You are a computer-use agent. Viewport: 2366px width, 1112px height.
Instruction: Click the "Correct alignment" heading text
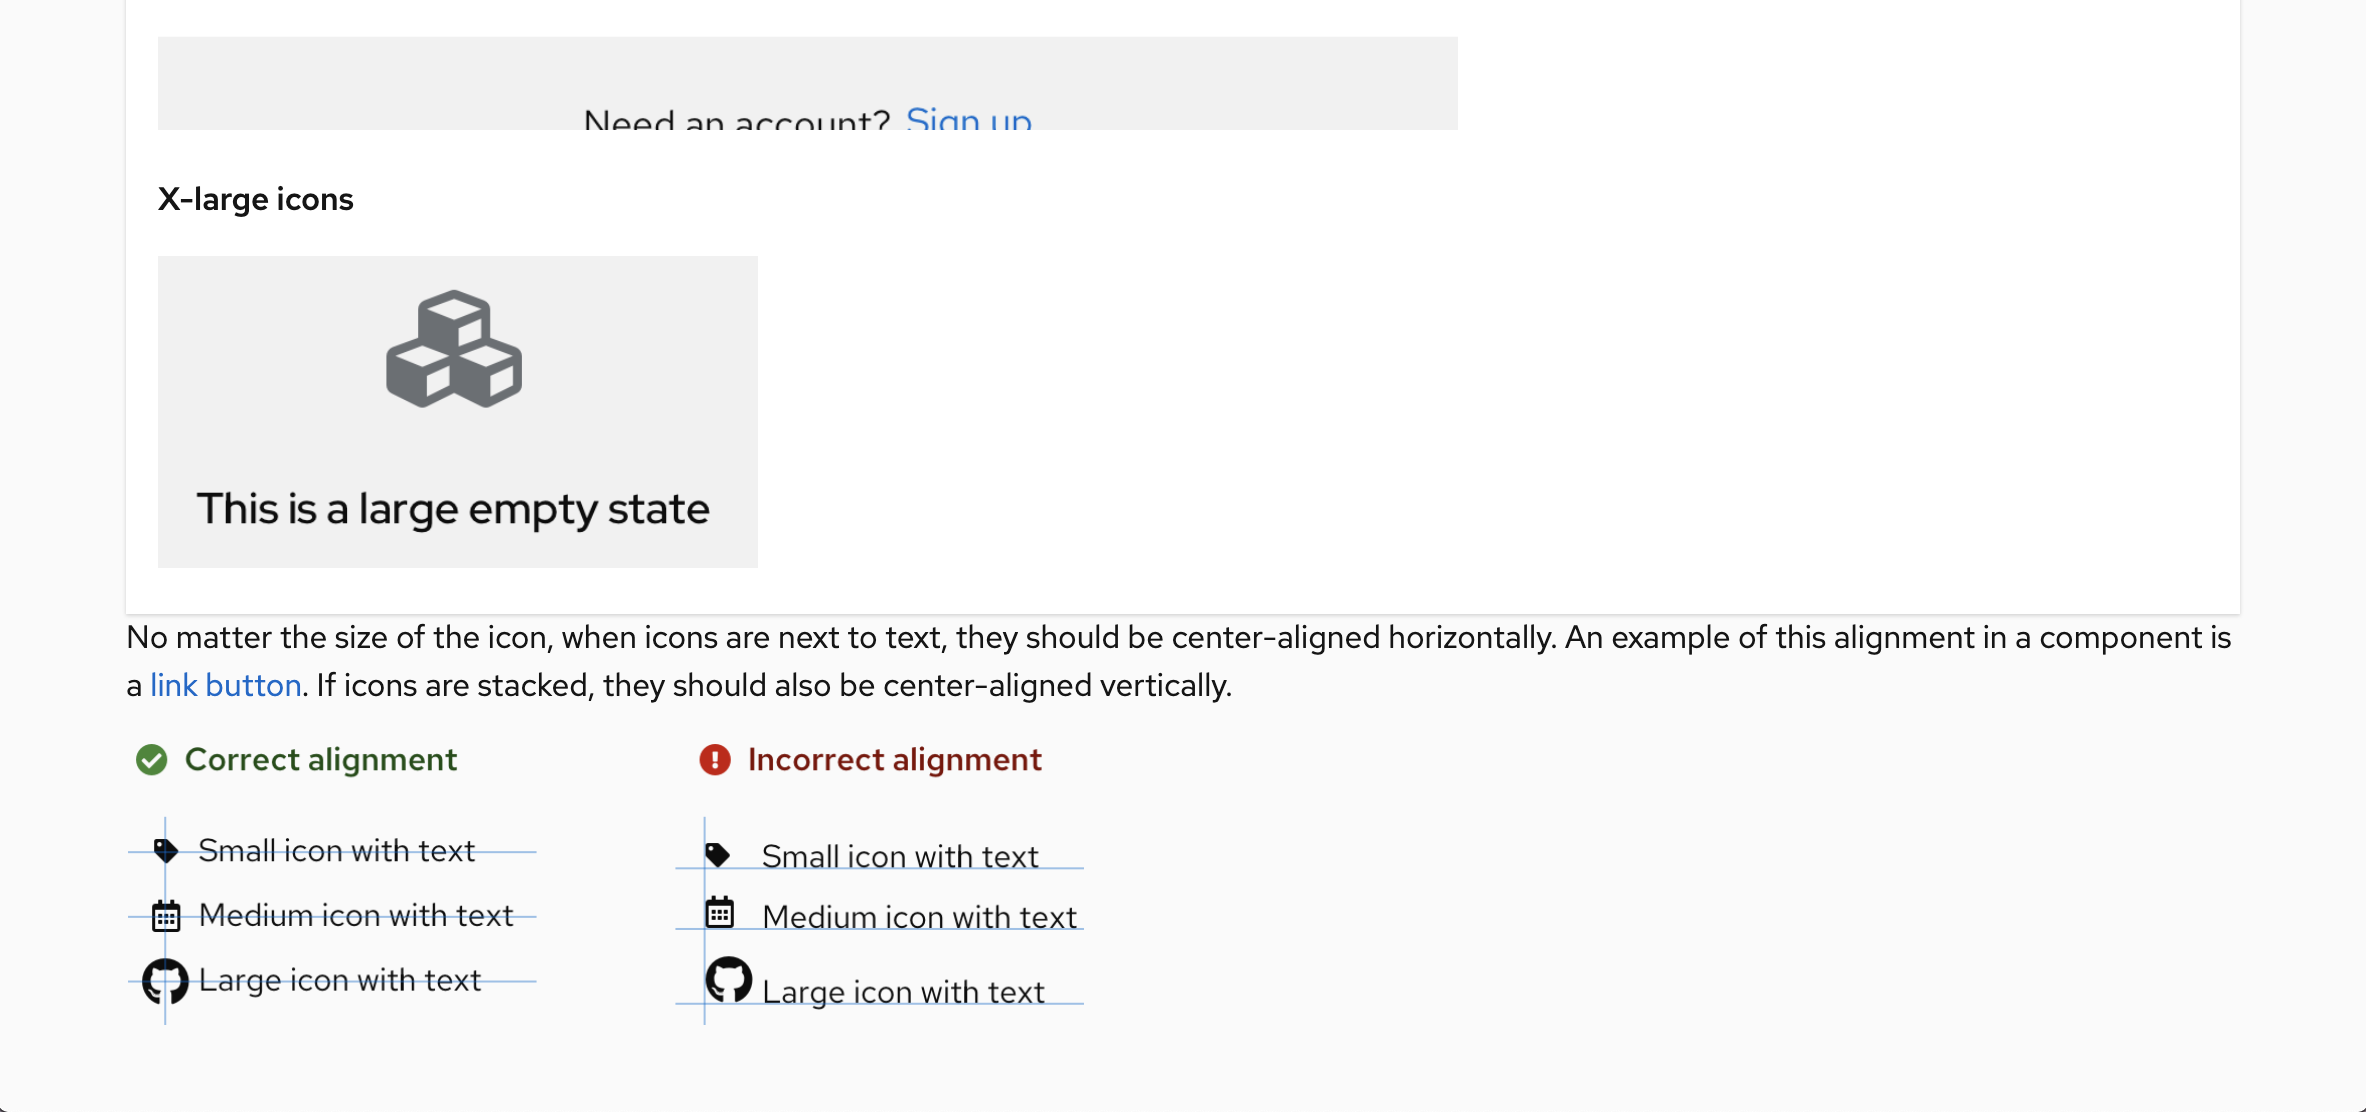pos(321,760)
